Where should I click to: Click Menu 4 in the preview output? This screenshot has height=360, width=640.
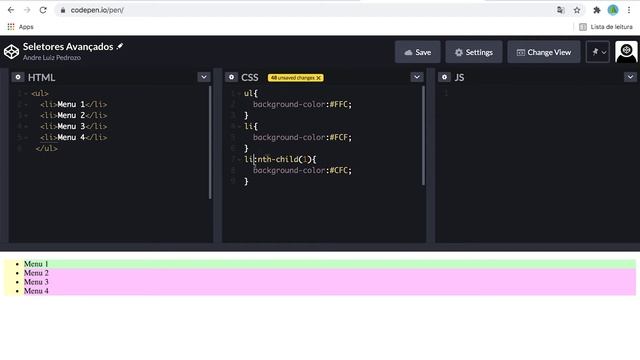[36, 291]
